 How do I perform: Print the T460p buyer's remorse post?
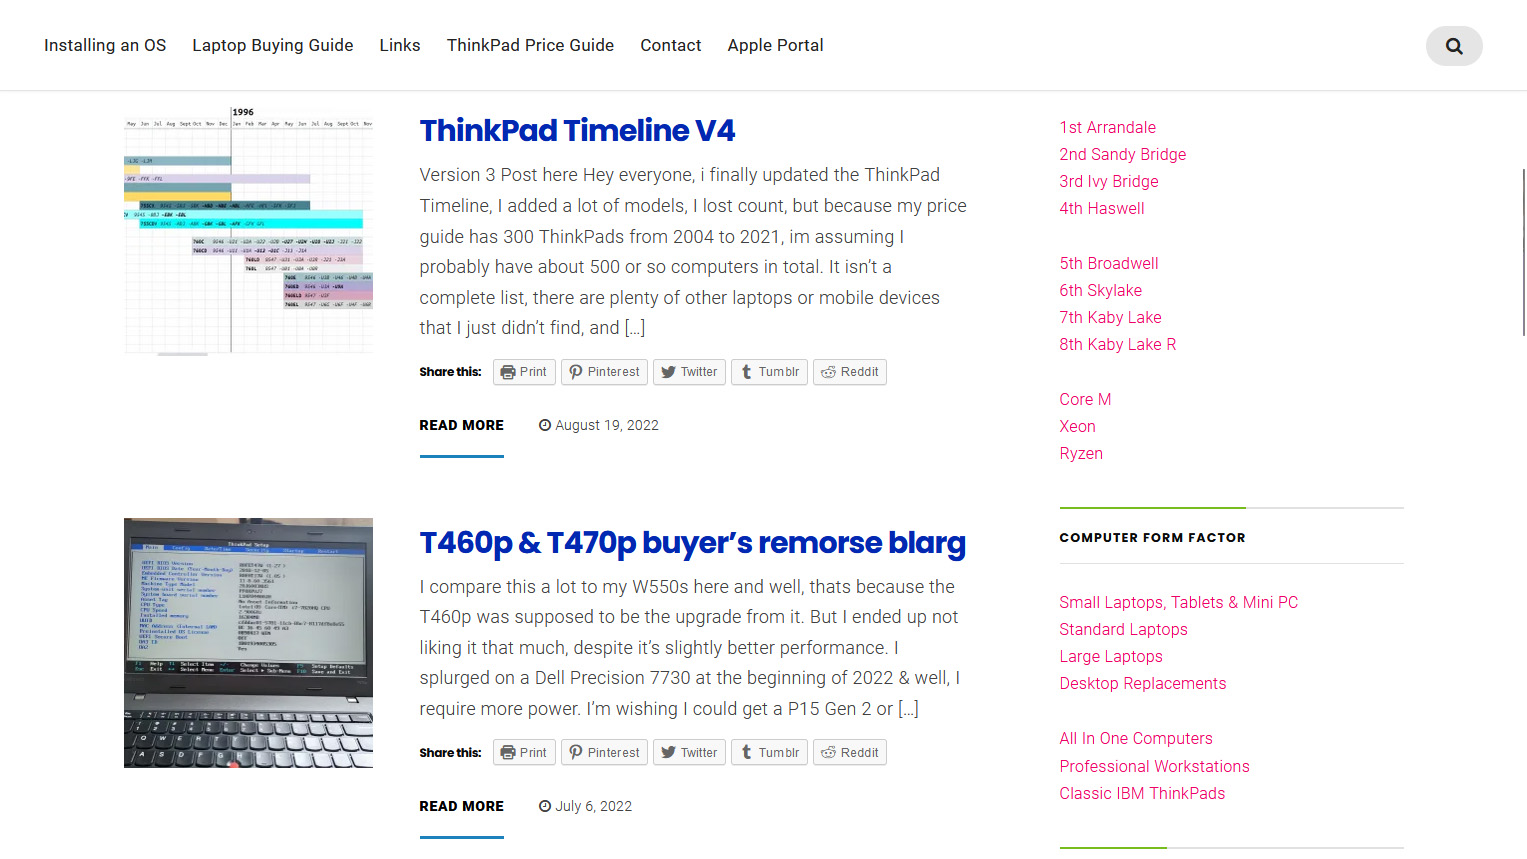pos(524,753)
